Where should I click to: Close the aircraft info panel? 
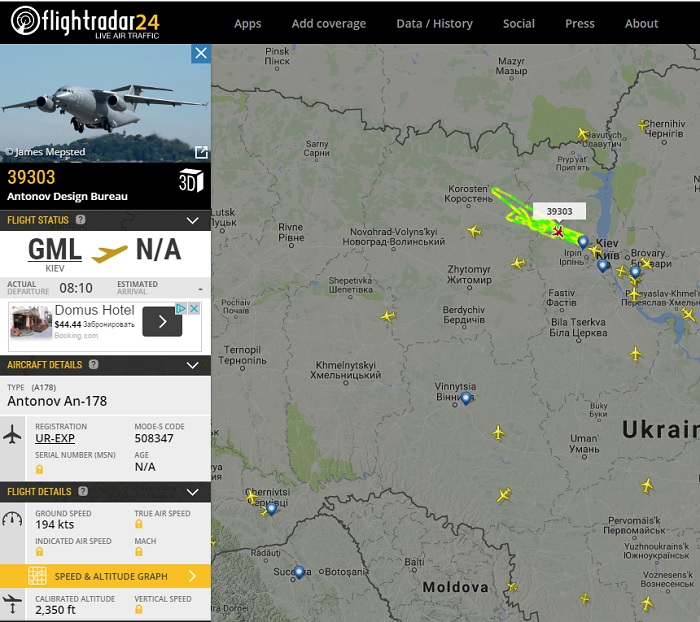[x=201, y=53]
